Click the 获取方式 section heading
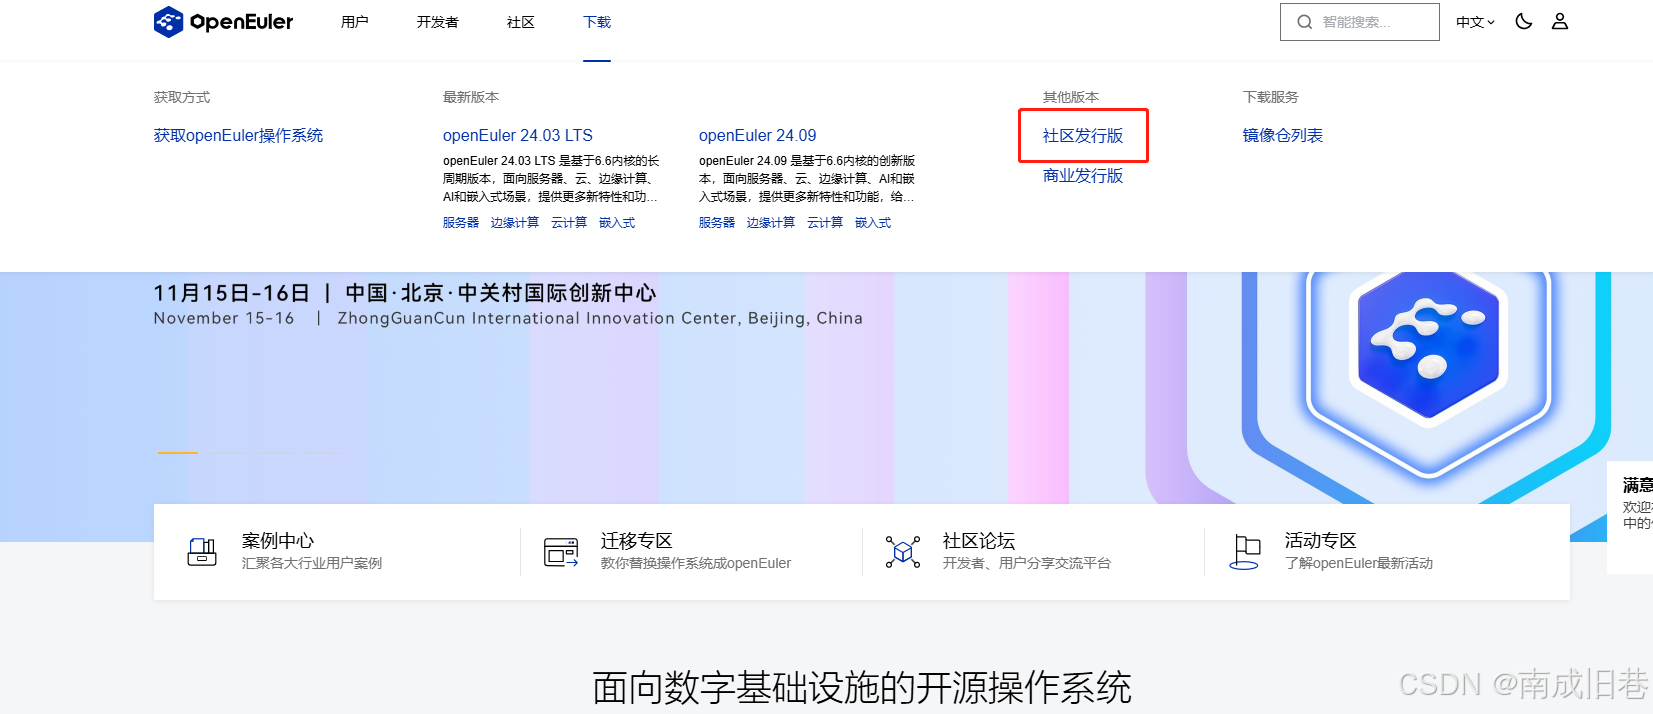1653x714 pixels. (x=182, y=97)
